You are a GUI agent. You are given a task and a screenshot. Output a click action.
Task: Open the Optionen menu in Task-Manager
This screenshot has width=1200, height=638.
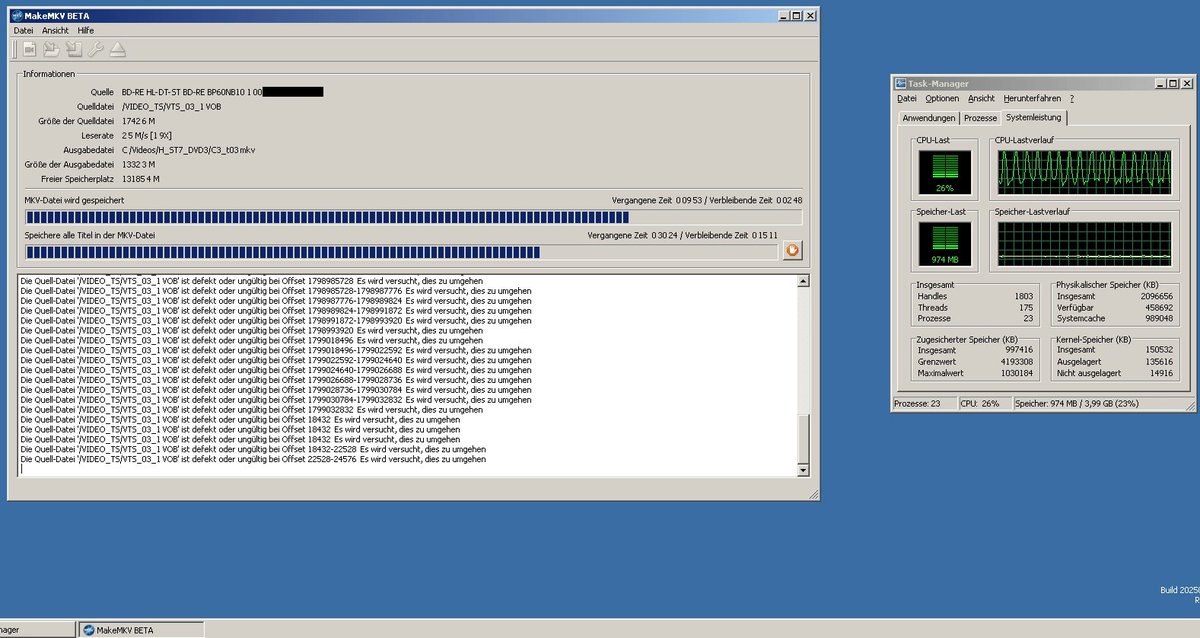tap(942, 99)
